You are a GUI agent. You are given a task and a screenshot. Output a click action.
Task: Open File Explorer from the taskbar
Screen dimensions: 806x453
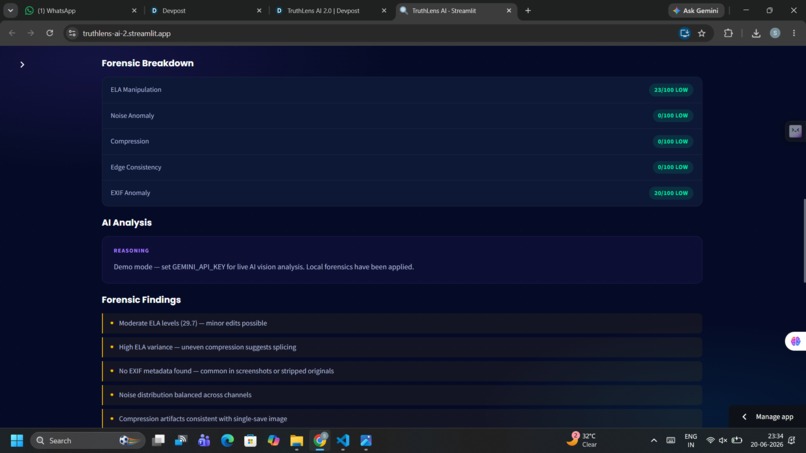coord(297,441)
